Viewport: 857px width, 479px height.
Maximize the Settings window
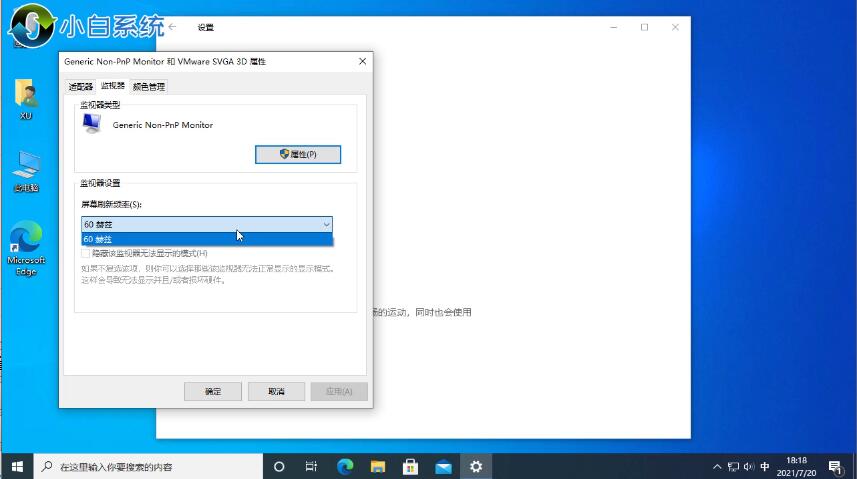point(644,27)
